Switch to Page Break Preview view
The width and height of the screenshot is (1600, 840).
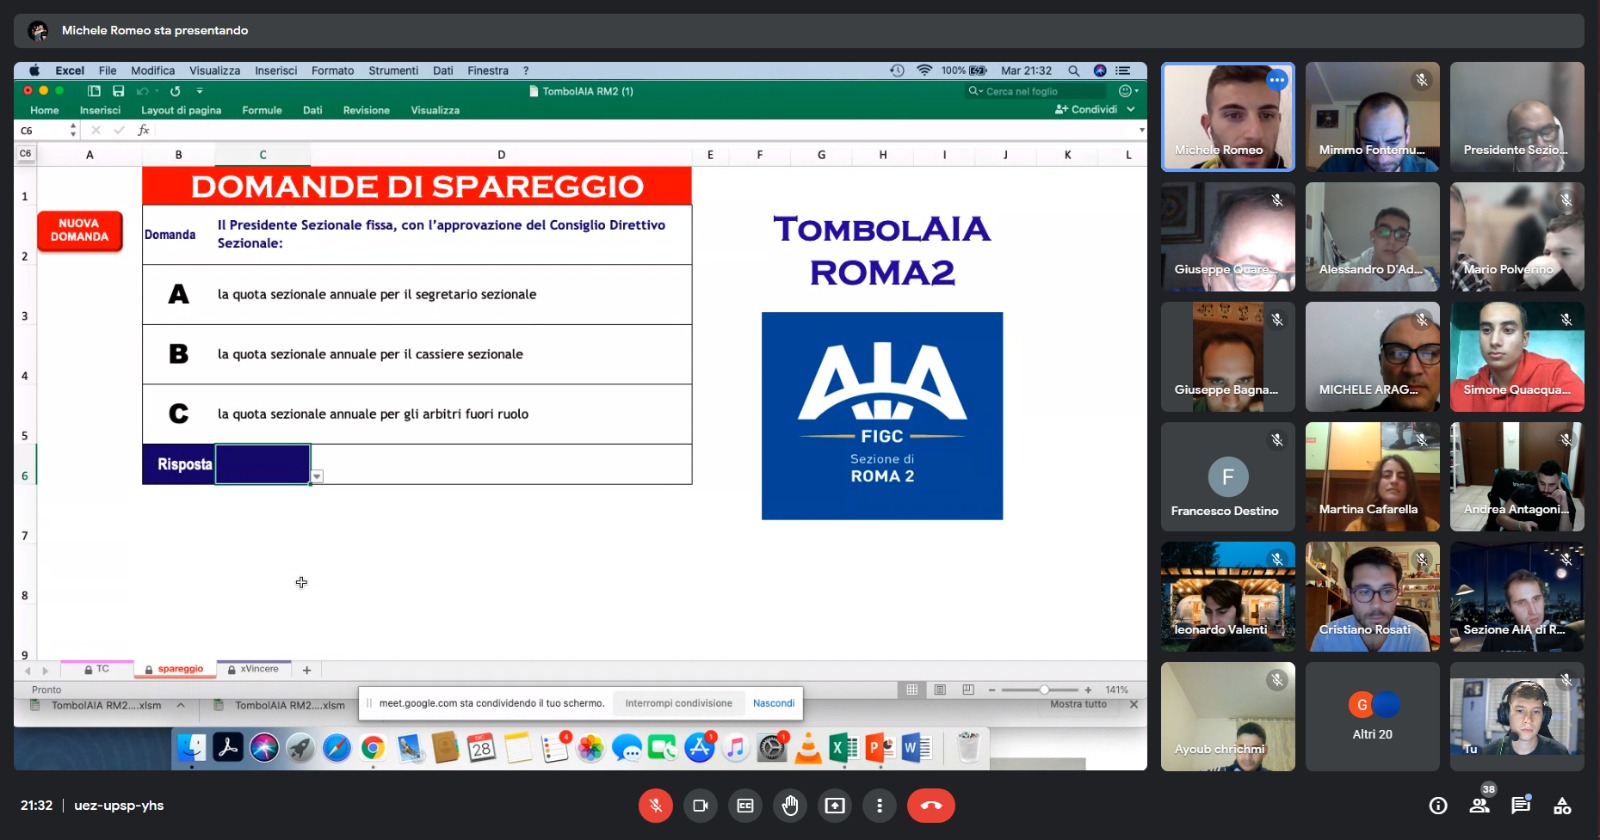tap(968, 690)
